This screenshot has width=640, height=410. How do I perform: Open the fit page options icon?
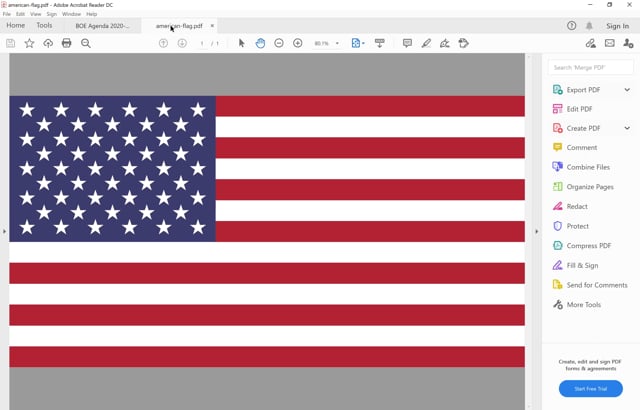click(358, 43)
